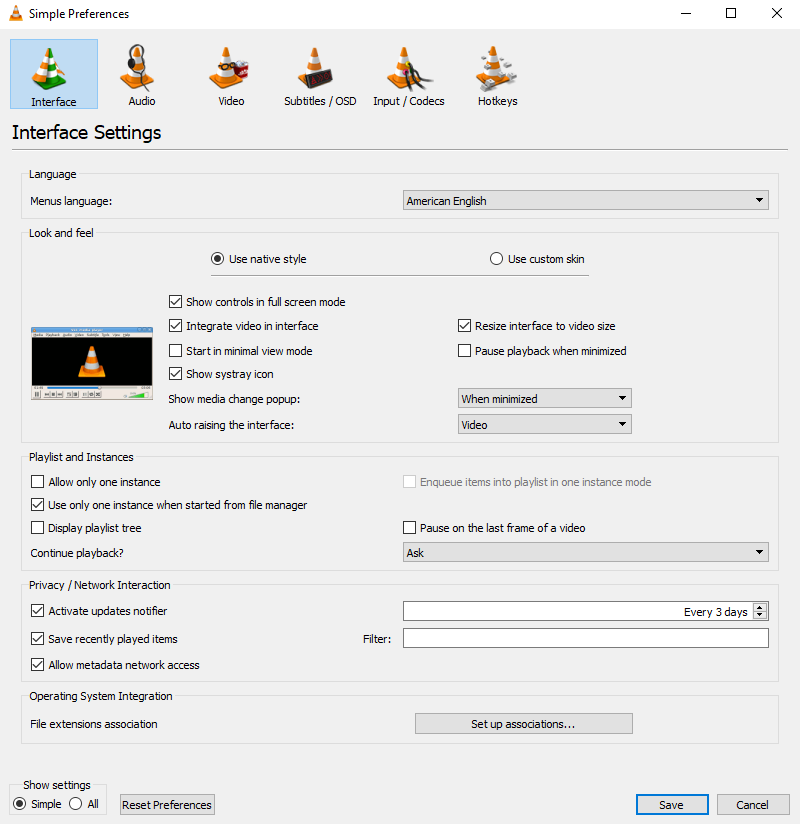Viewport: 800px width, 824px height.
Task: Open the Menus language dropdown
Action: tap(586, 200)
